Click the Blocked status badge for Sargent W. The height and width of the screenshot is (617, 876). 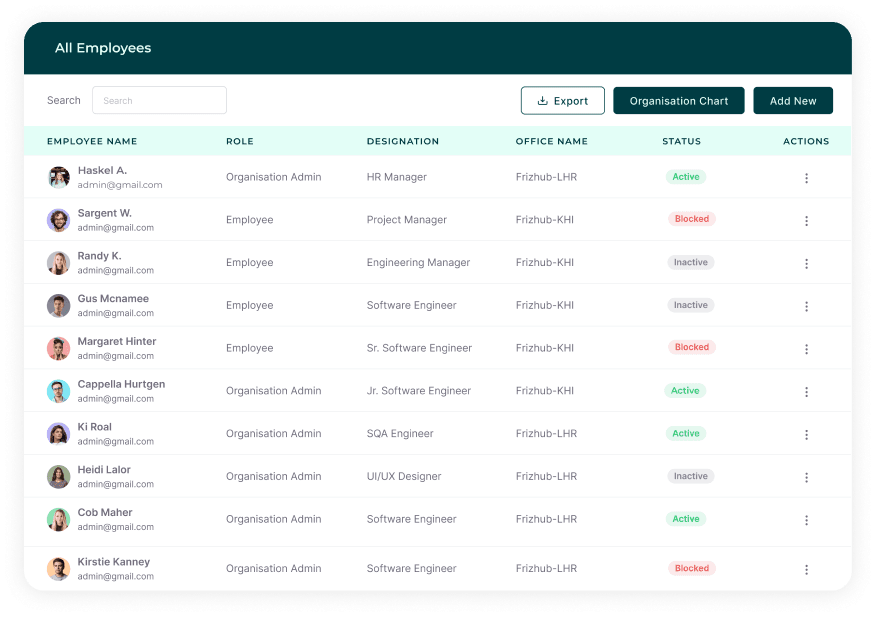coord(691,219)
